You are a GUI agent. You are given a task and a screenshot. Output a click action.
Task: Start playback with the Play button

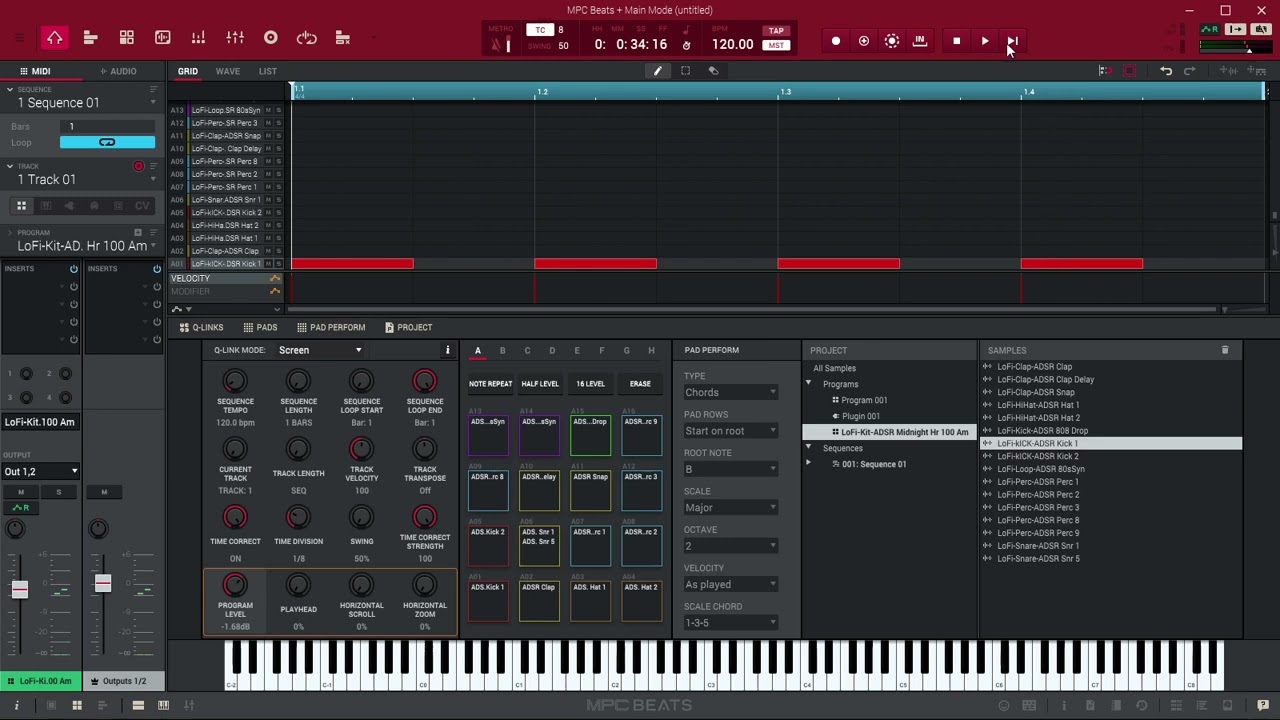[x=985, y=41]
